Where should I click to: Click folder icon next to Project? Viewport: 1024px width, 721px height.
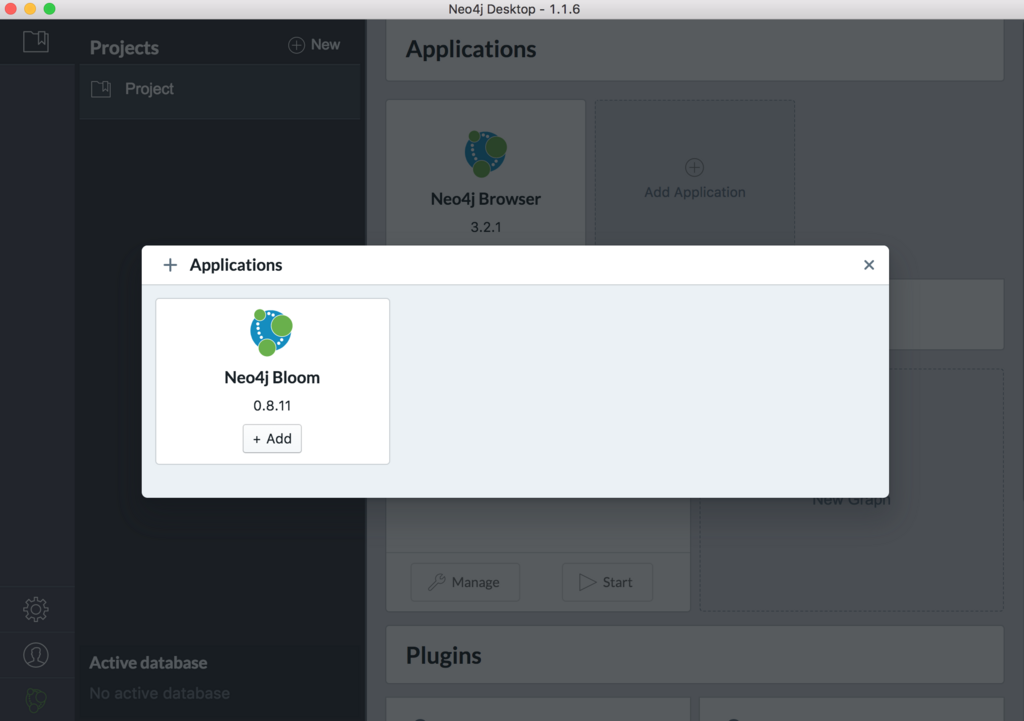(101, 89)
